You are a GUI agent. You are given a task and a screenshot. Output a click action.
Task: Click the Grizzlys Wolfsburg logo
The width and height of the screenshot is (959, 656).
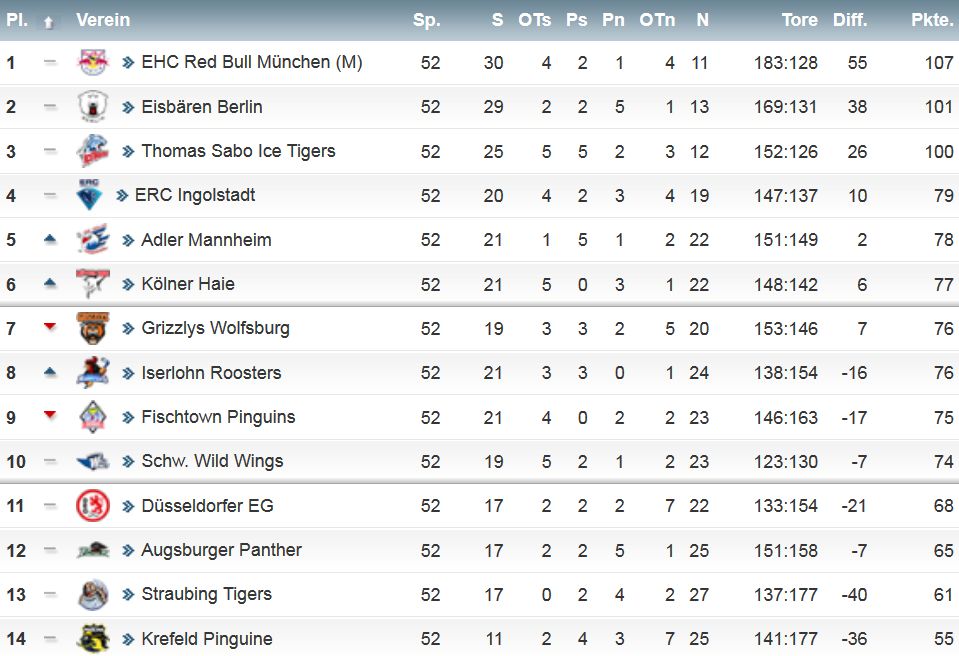(91, 328)
